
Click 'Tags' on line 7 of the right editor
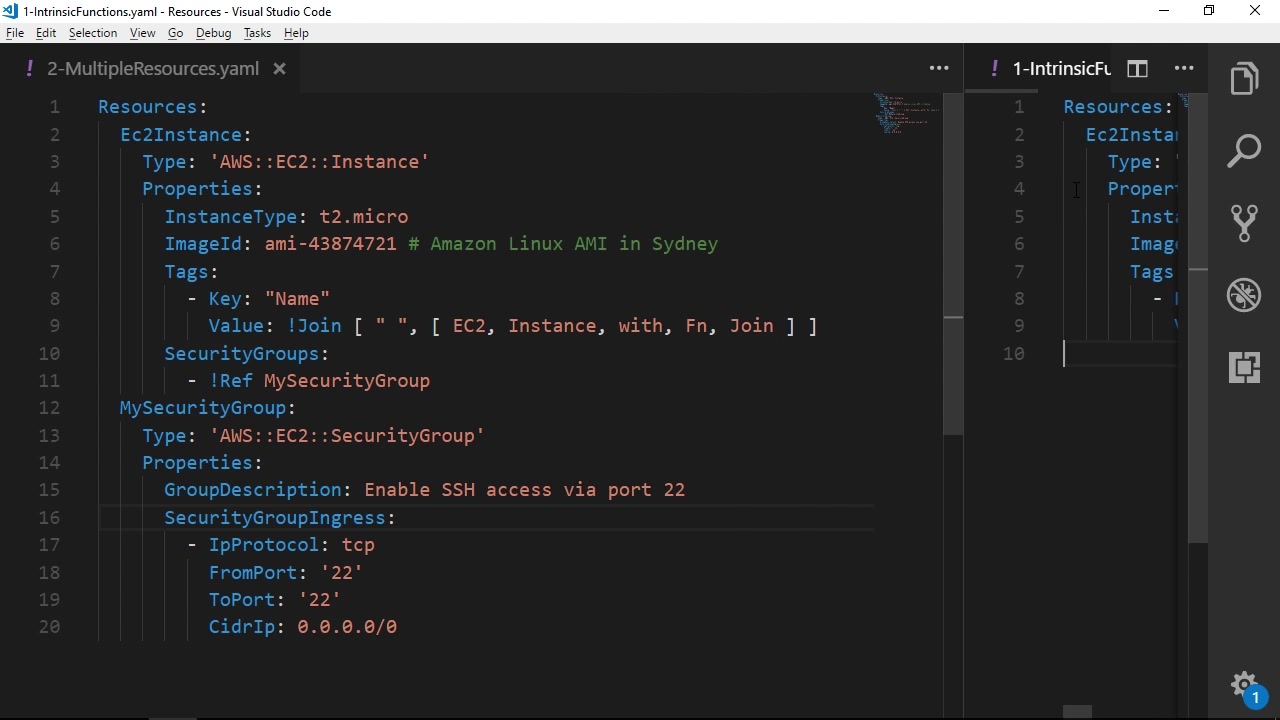point(1152,272)
